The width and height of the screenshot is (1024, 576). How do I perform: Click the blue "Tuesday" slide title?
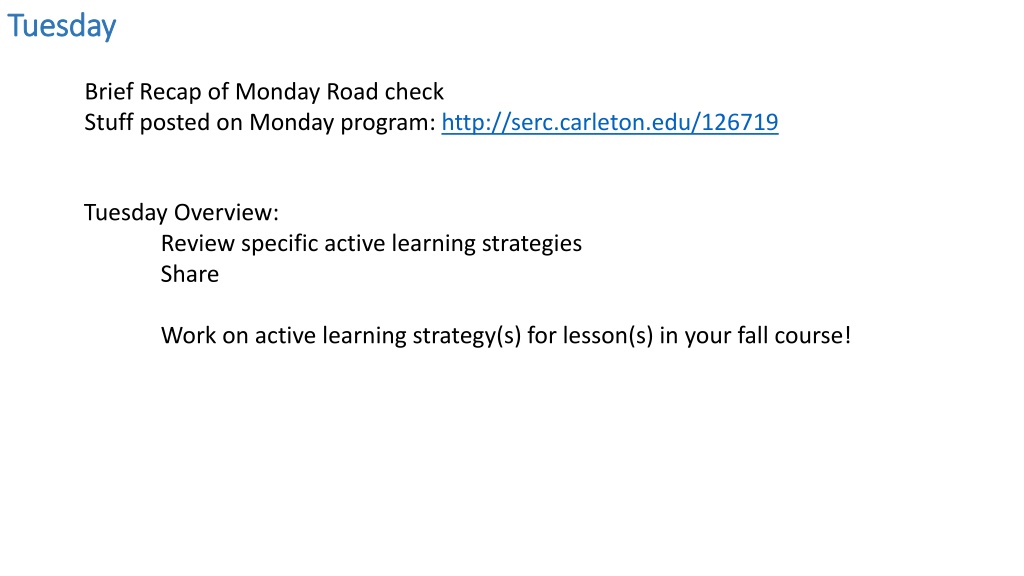pos(61,26)
